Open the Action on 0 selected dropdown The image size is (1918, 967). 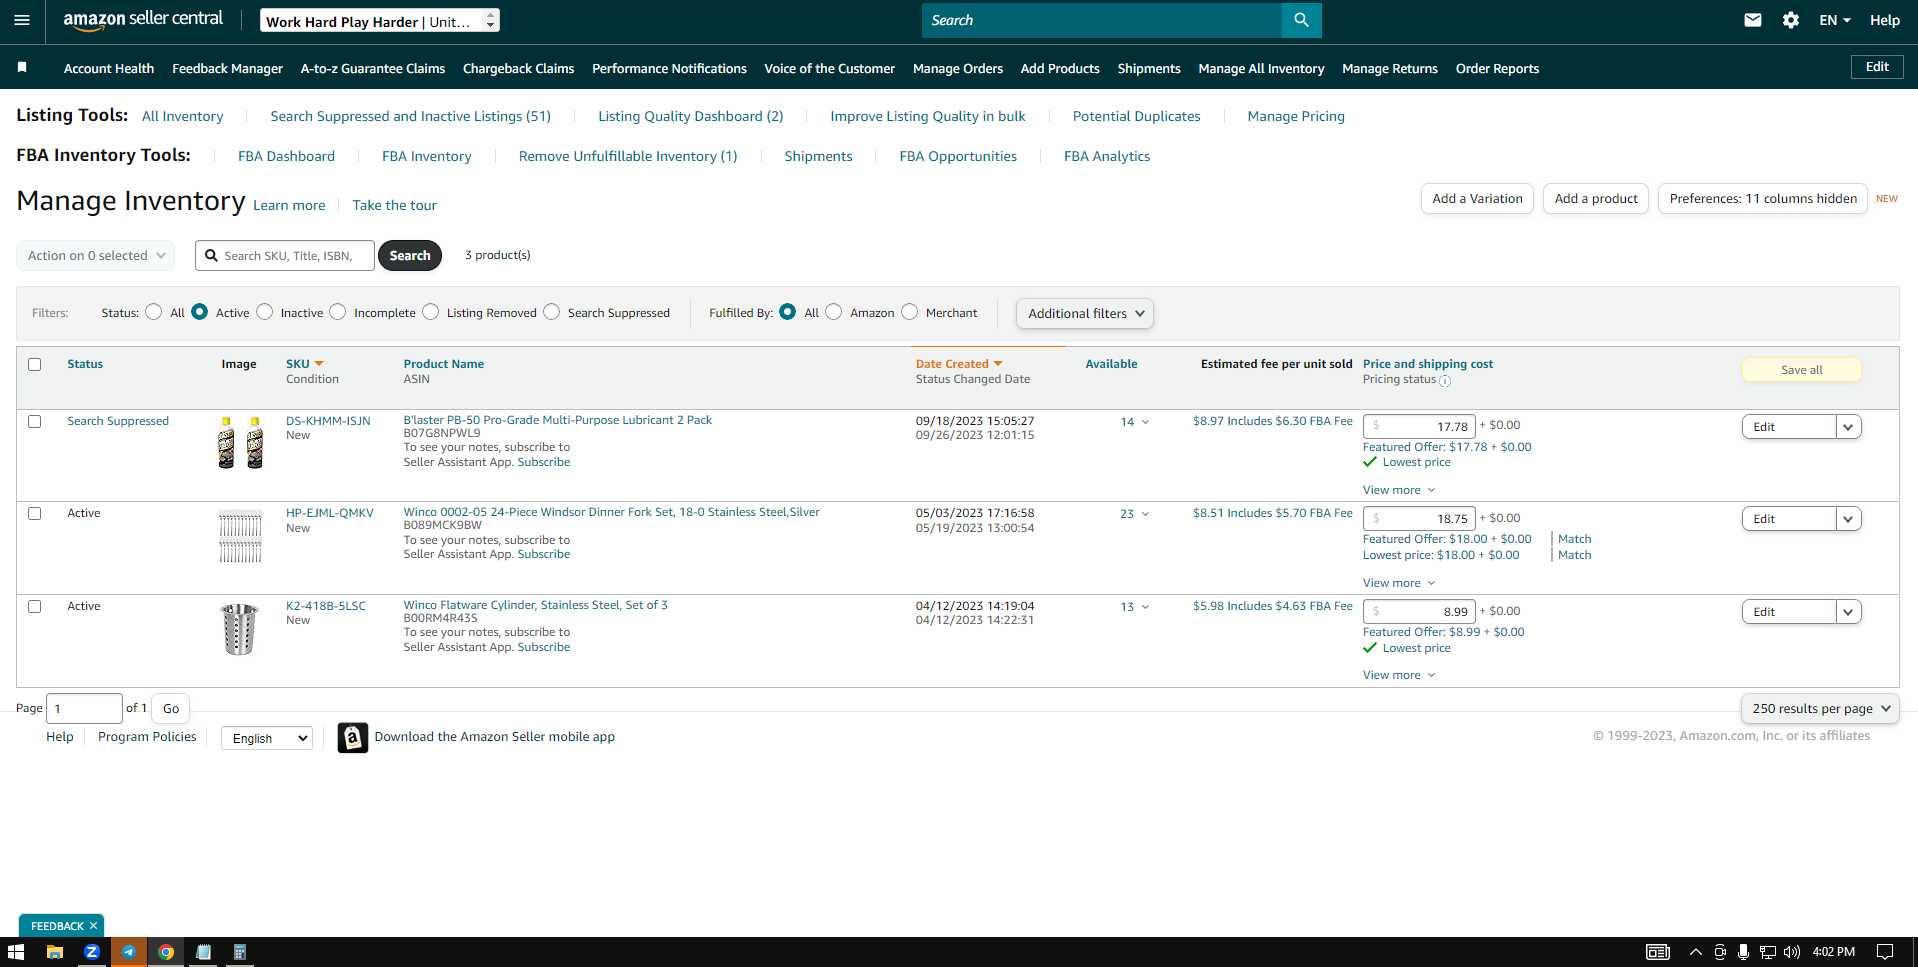coord(96,255)
